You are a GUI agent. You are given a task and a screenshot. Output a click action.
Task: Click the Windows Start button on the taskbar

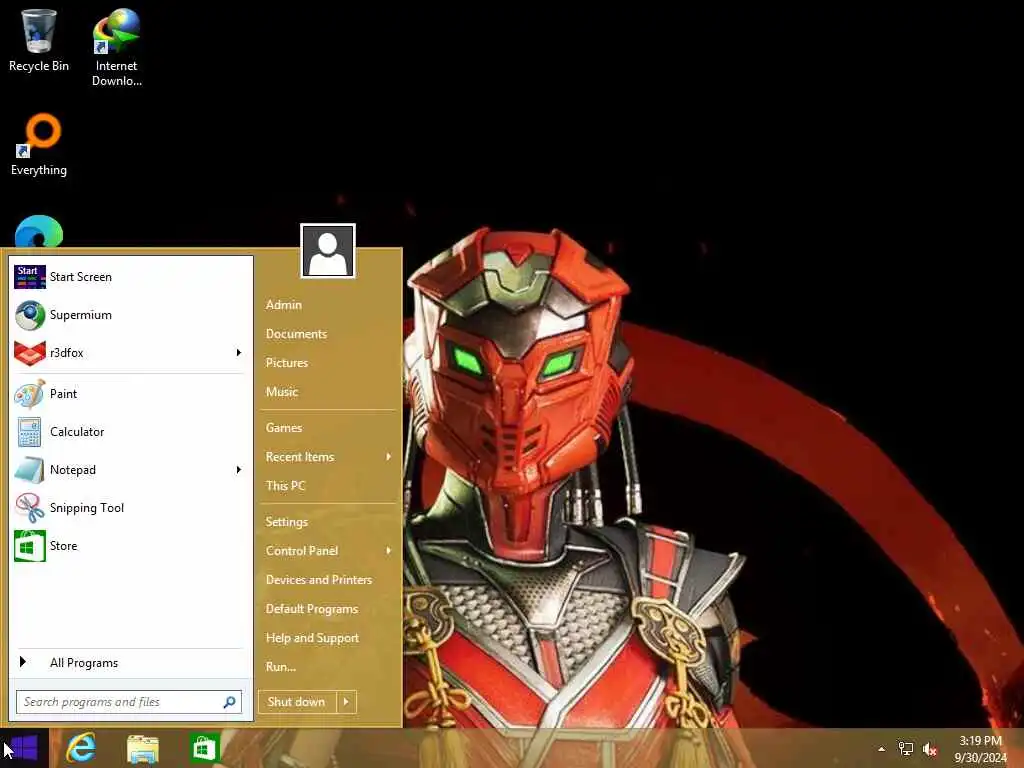coord(24,748)
